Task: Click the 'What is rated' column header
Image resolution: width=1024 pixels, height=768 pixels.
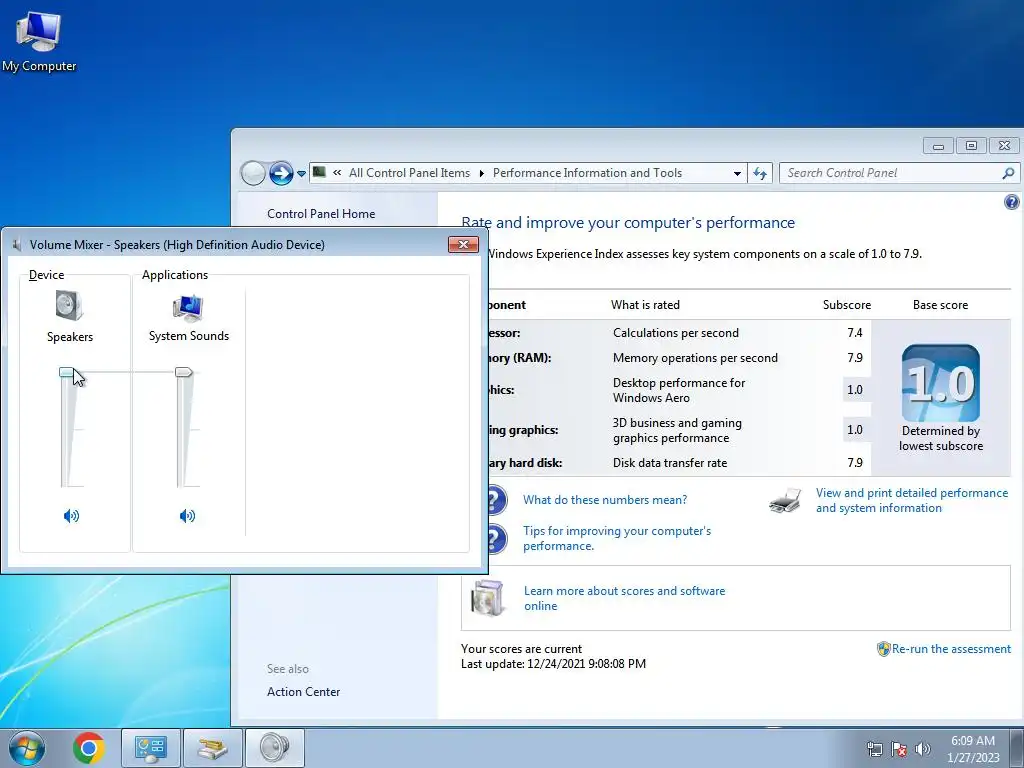Action: point(645,305)
